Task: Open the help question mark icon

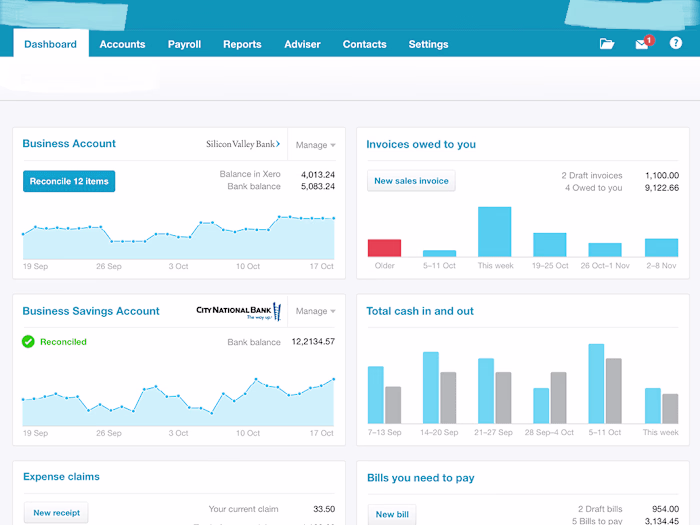Action: pyautogui.click(x=675, y=43)
